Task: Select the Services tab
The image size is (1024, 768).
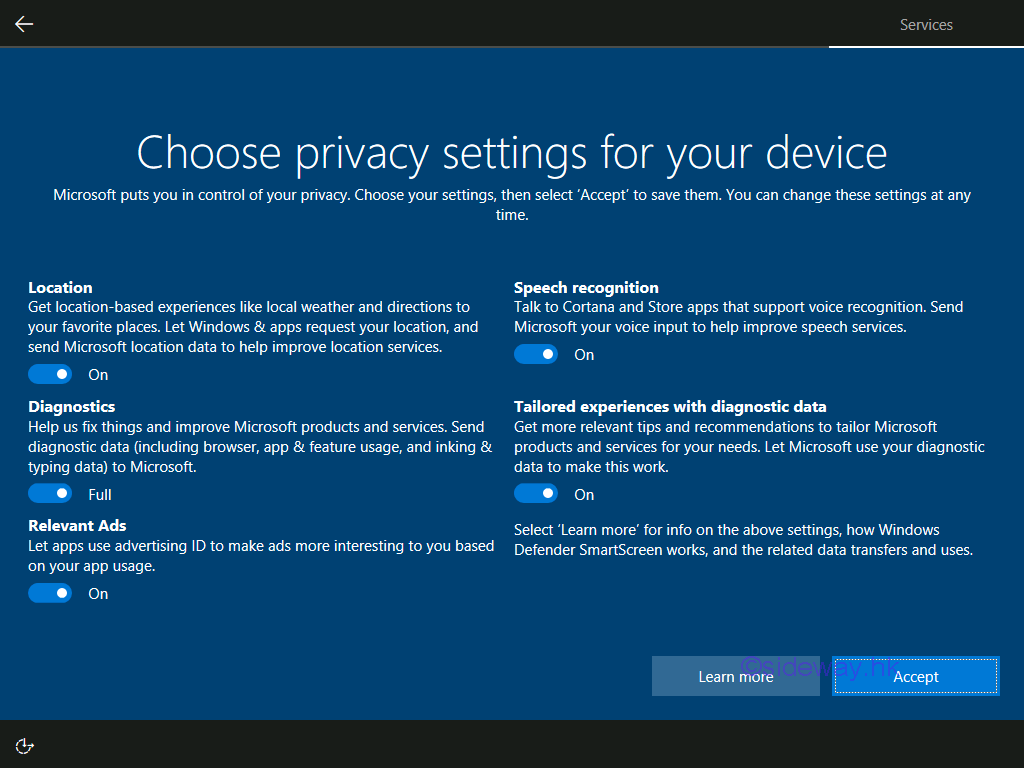Action: (x=926, y=25)
